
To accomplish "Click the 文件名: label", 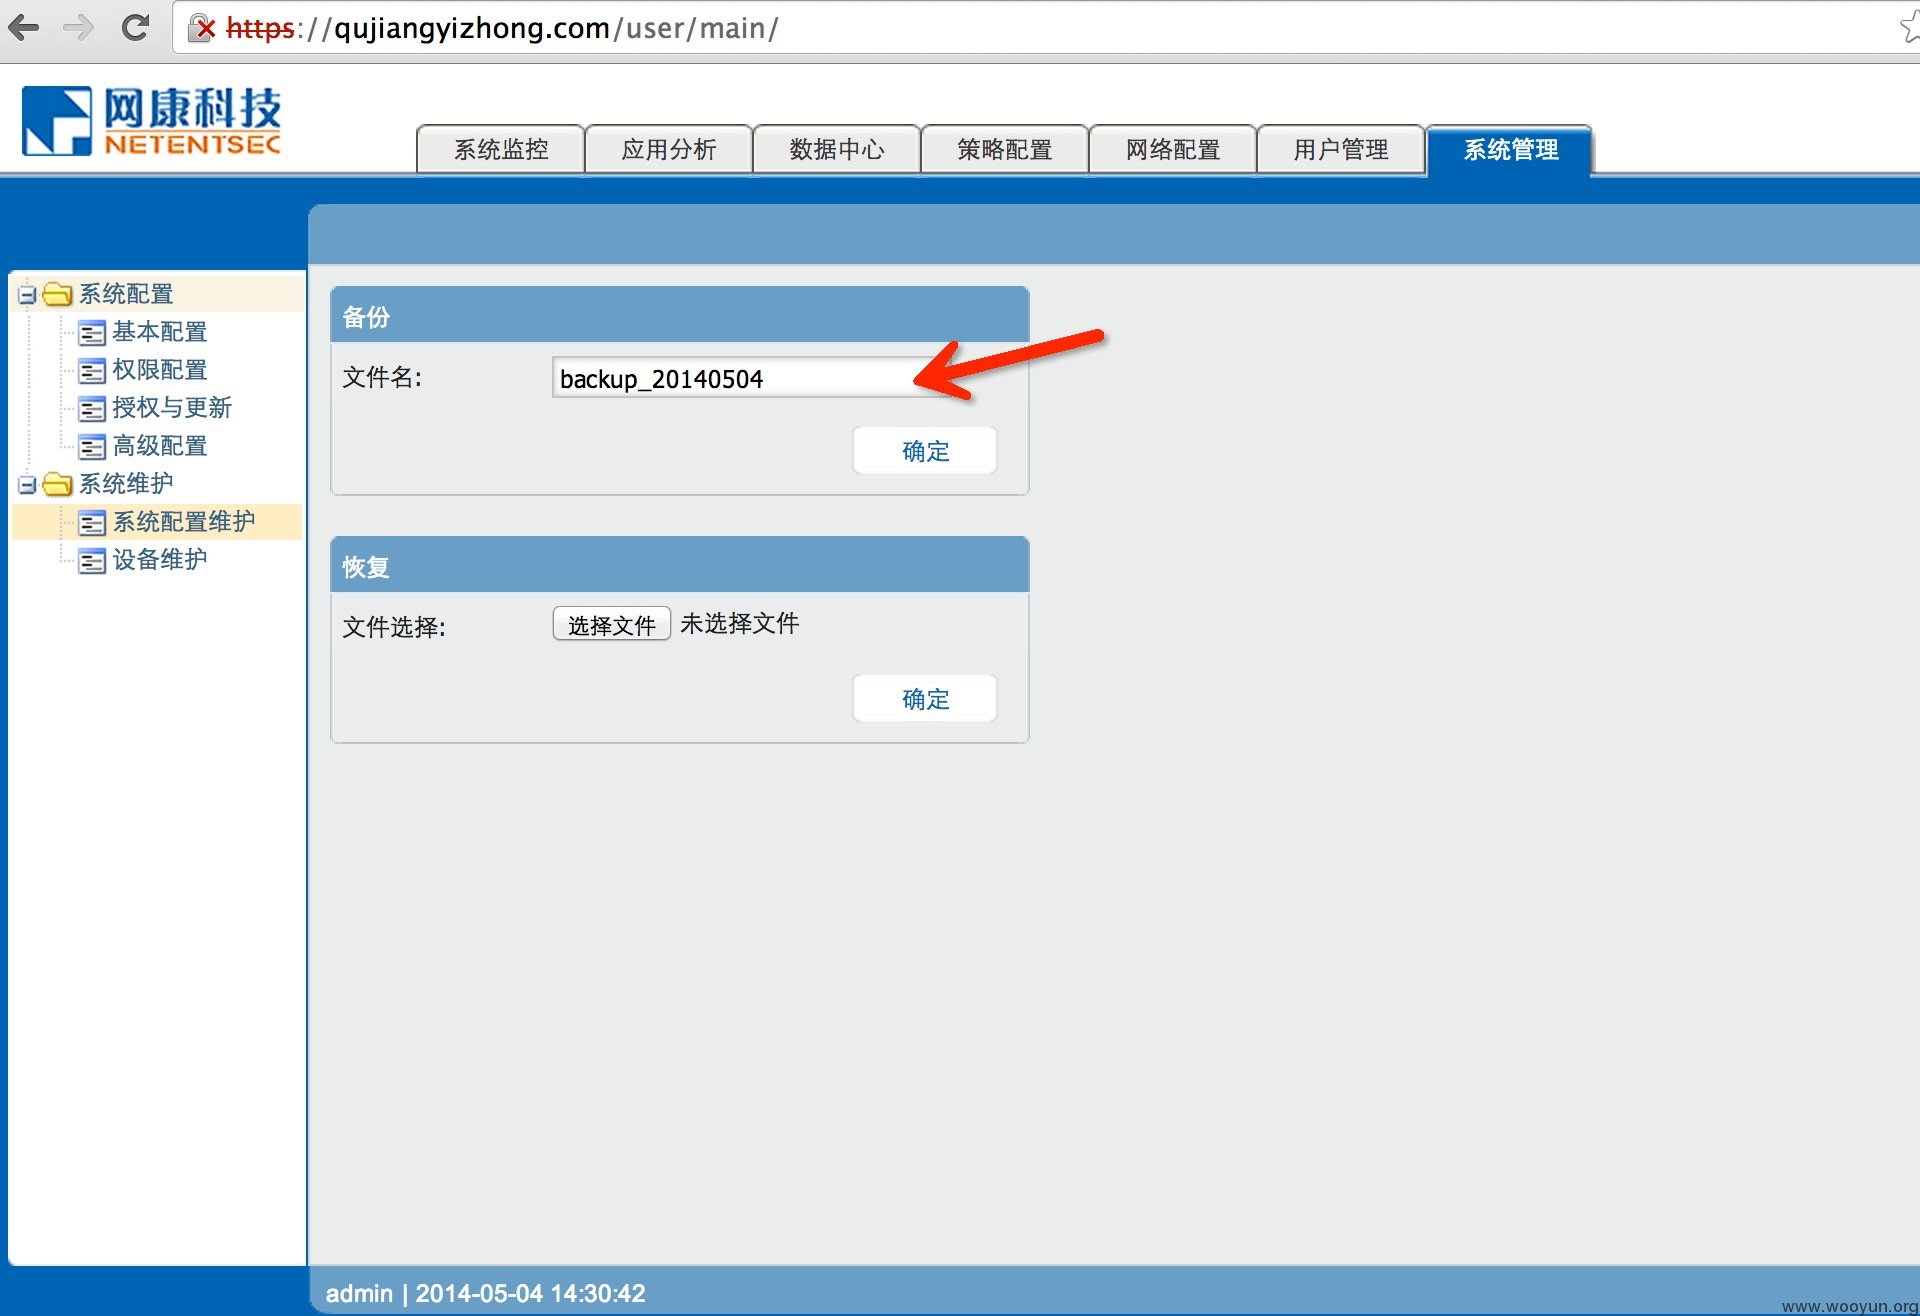I will pos(383,378).
